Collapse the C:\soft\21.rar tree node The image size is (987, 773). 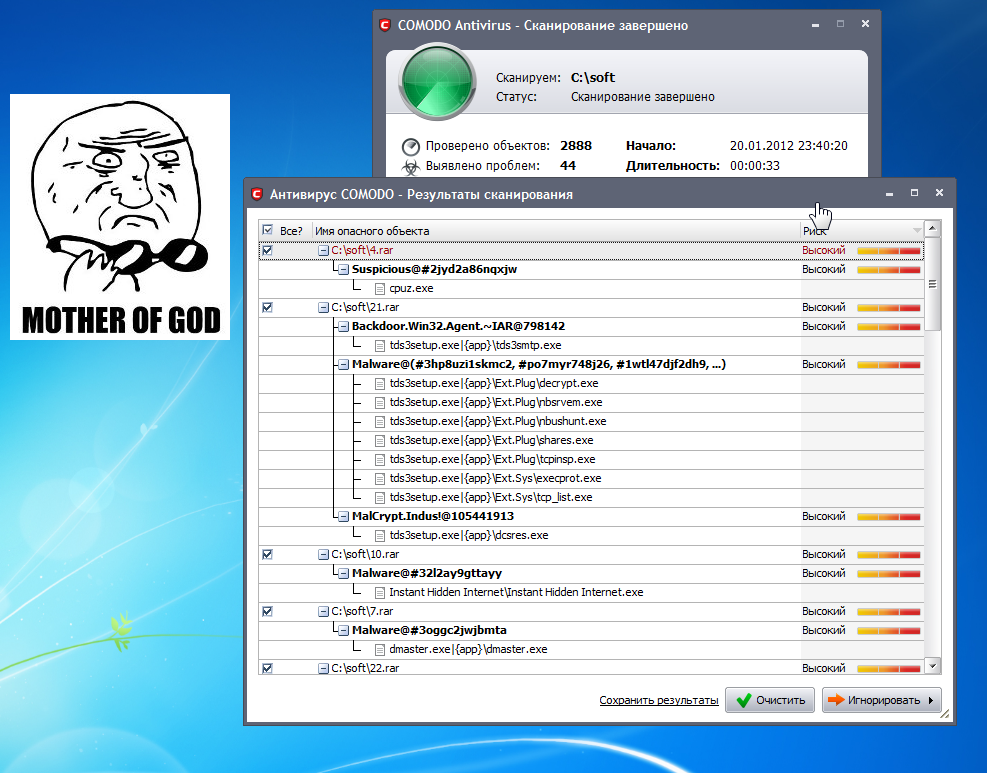323,308
